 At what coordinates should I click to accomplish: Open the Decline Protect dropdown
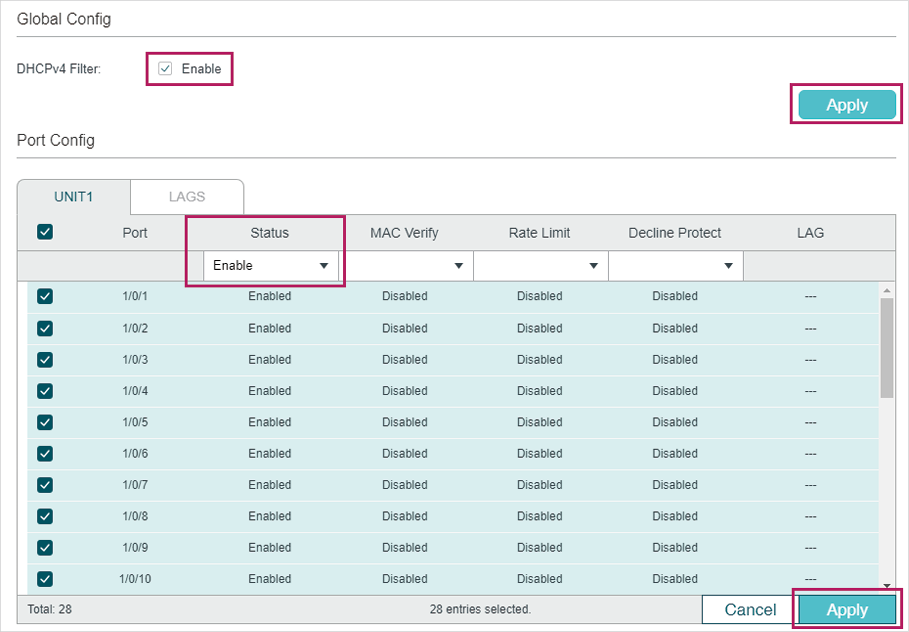676,266
